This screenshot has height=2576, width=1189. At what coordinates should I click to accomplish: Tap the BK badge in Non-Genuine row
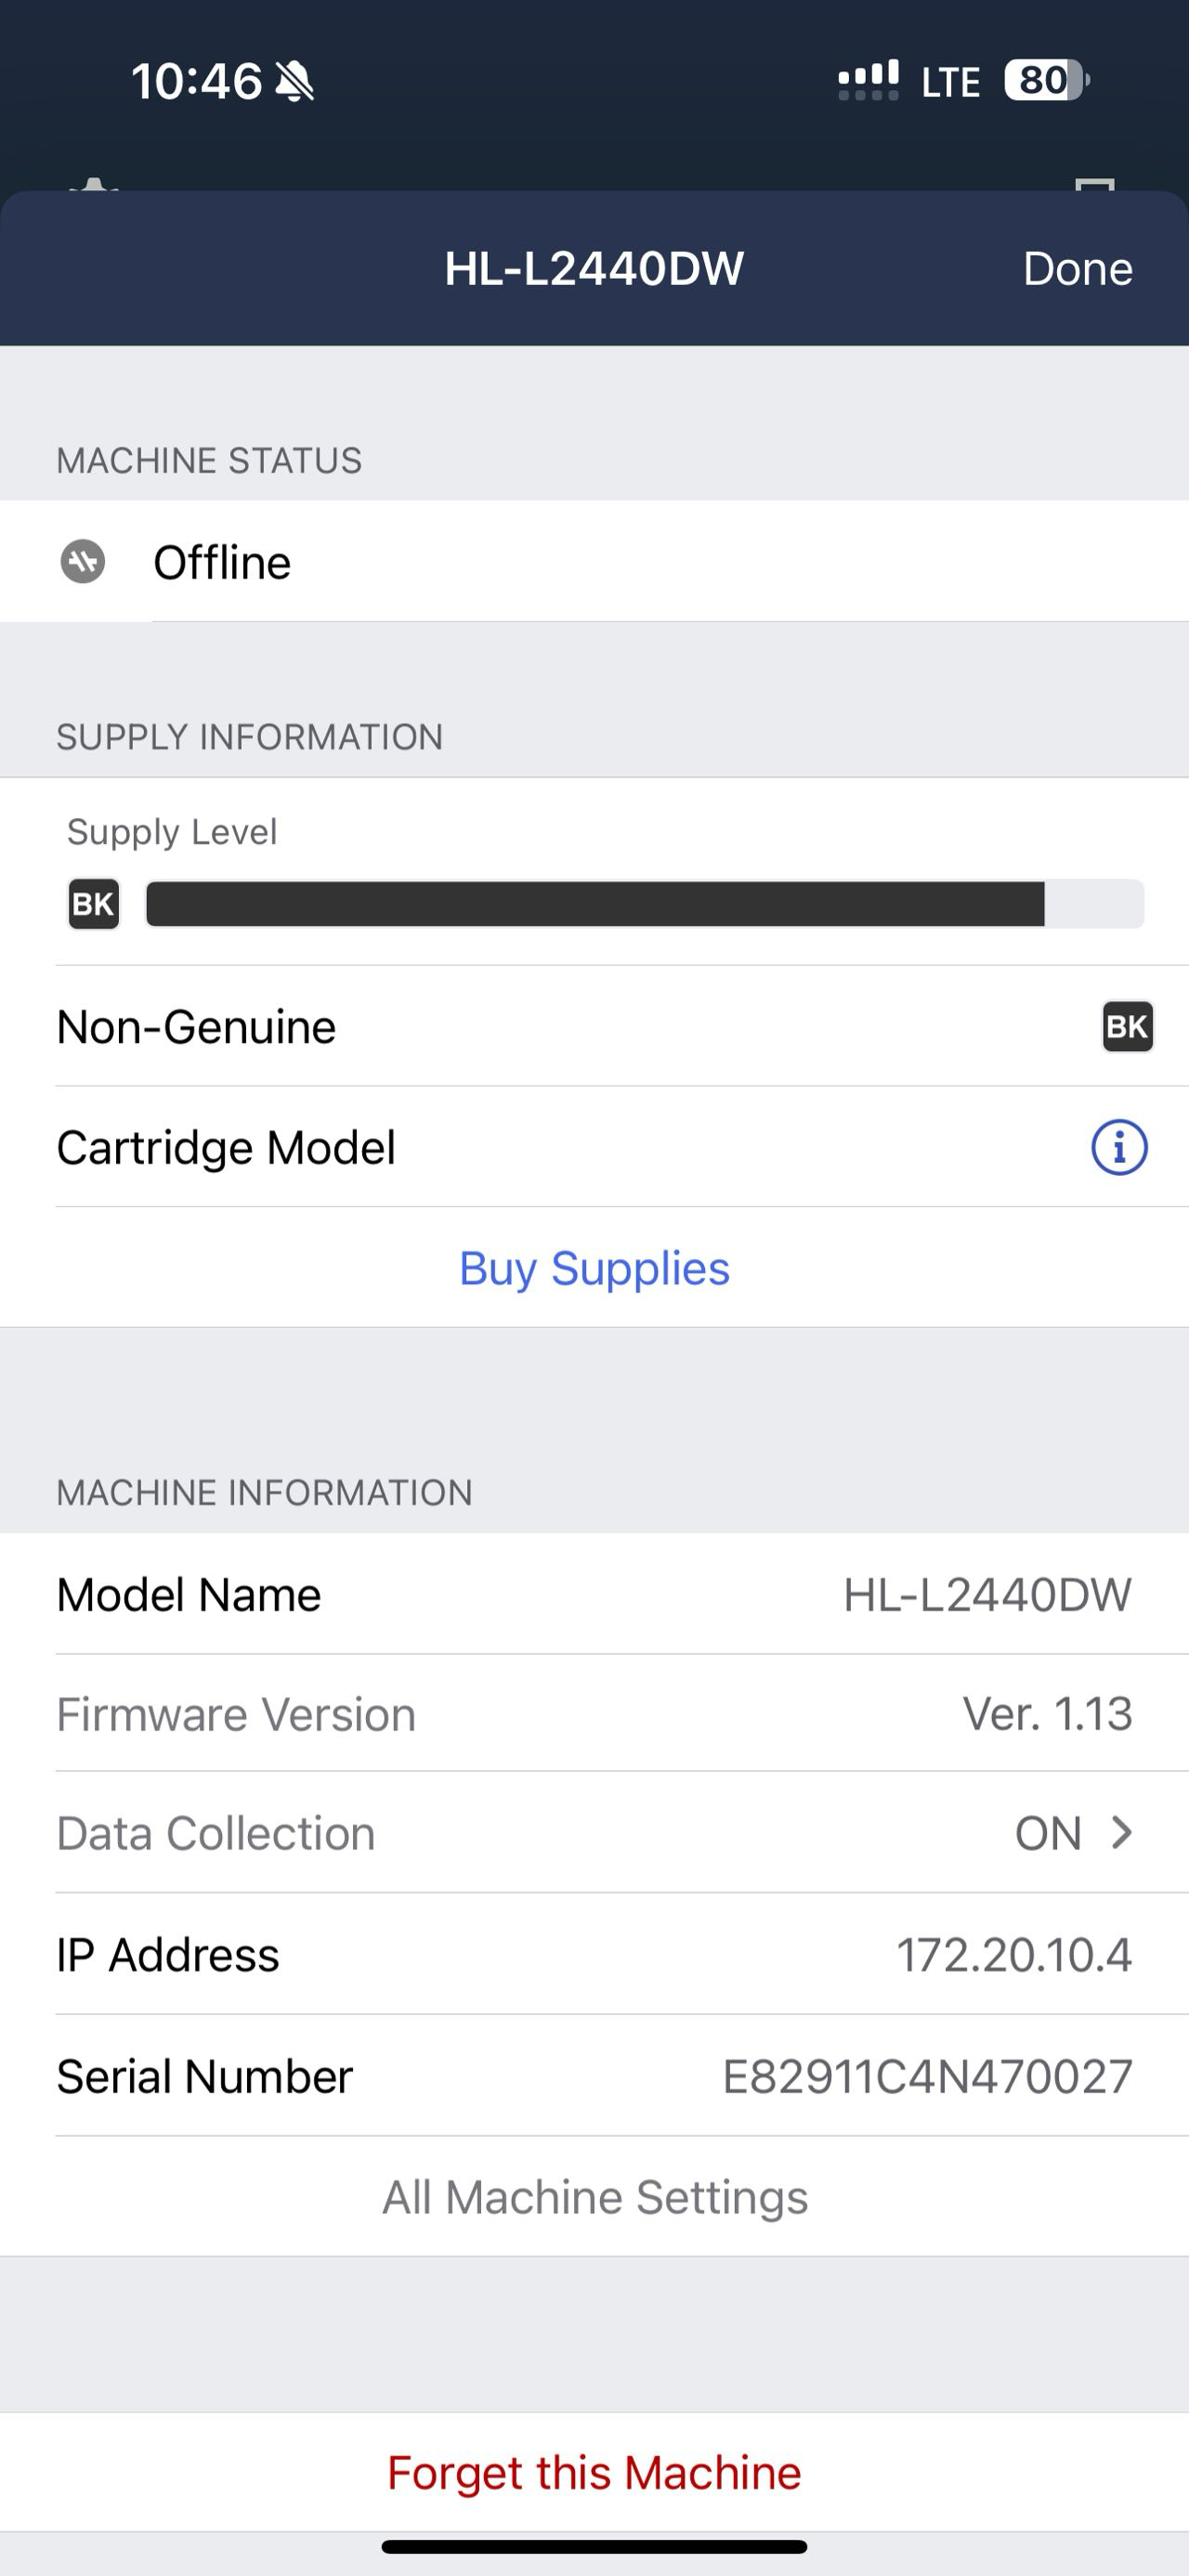coord(1127,1026)
